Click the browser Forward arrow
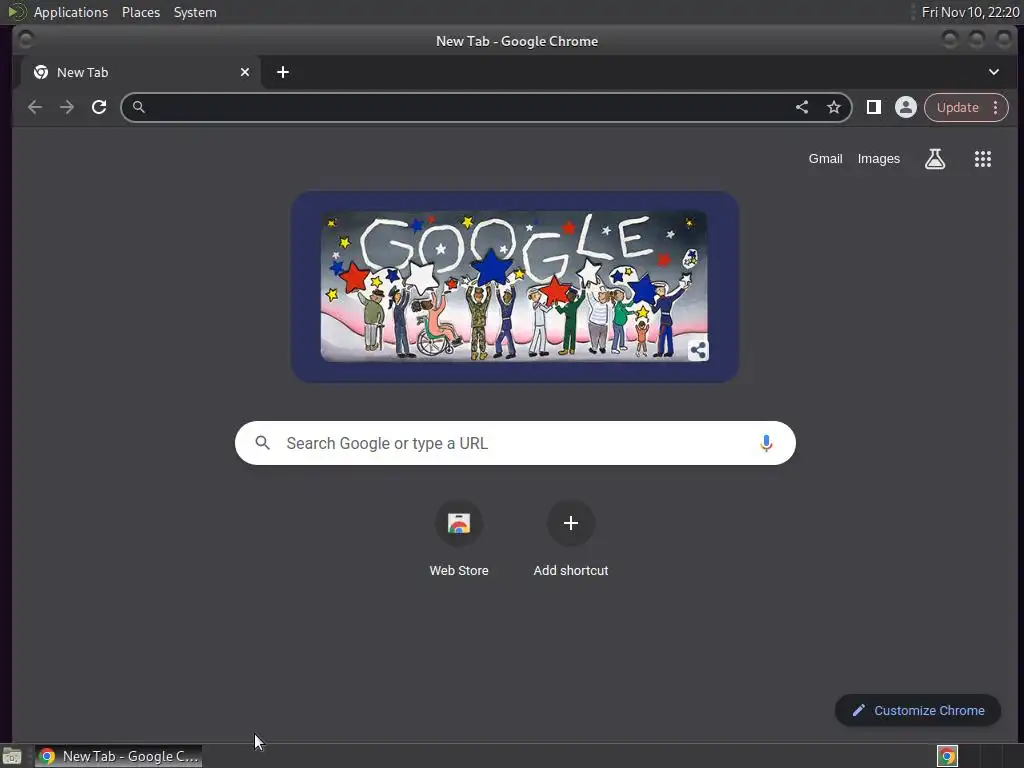The width and height of the screenshot is (1024, 768). [67, 107]
